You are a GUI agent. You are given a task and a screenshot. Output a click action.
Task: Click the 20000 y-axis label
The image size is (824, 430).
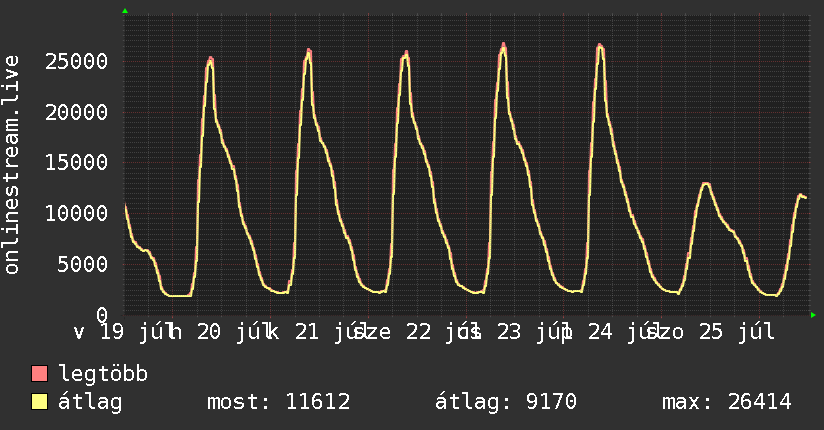(x=76, y=112)
